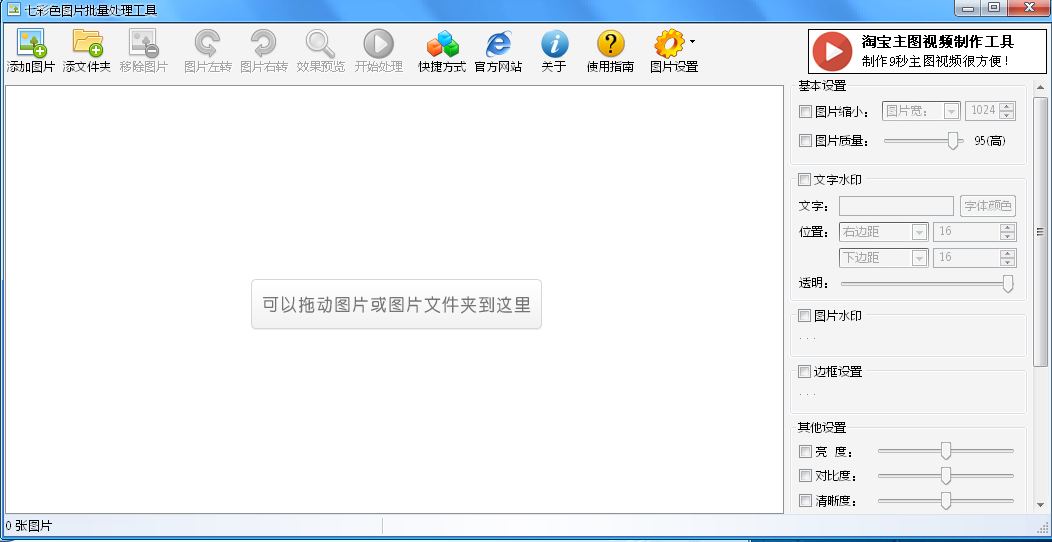Open 官方网站 Internet Explorer icon
This screenshot has height=542, width=1052.
[x=498, y=44]
